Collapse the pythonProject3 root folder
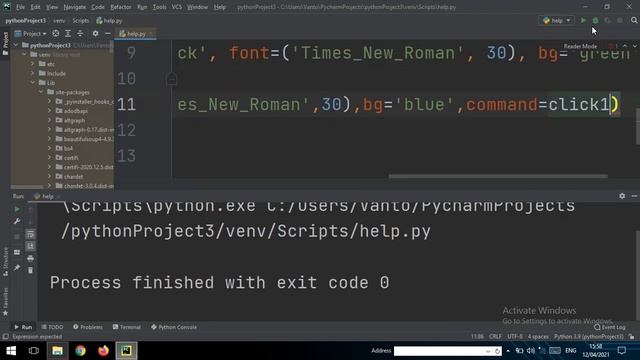This screenshot has height=360, width=640. (x=16, y=45)
